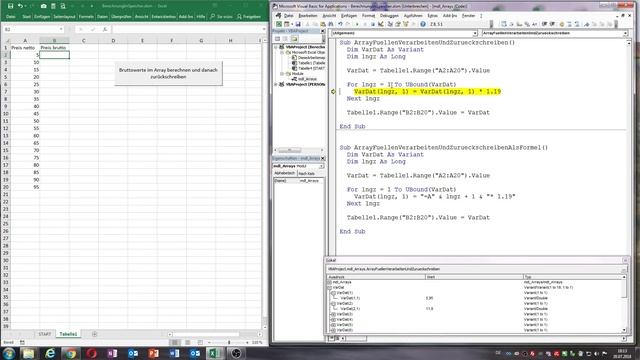The width and height of the screenshot is (640, 360).
Task: Collapse the Module folder in Project Explorer
Action: [x=282, y=74]
